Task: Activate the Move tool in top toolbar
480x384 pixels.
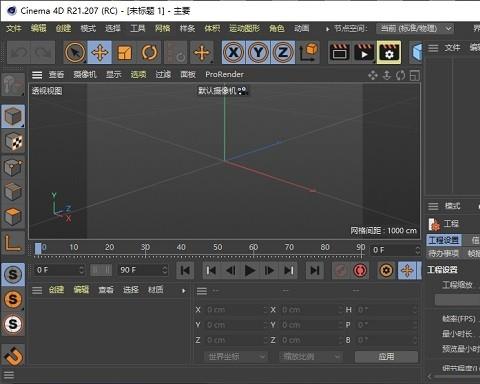Action: (x=100, y=52)
